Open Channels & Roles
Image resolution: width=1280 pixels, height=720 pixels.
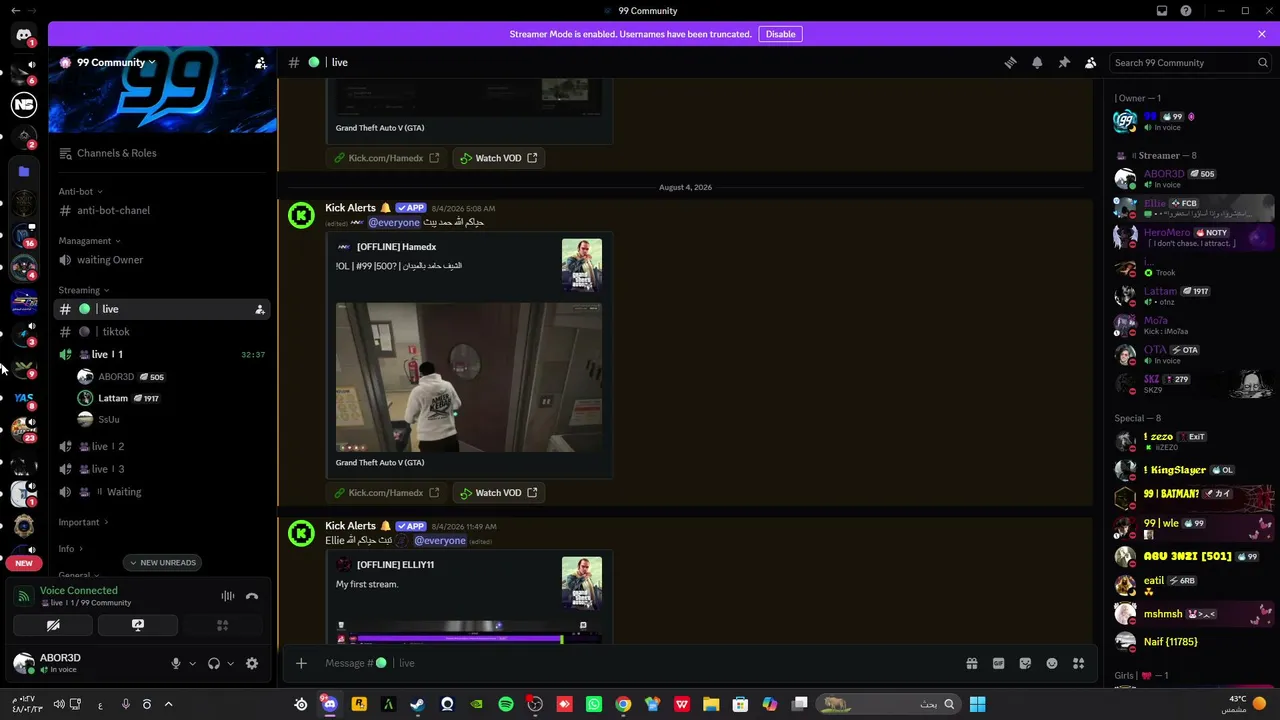point(160,153)
